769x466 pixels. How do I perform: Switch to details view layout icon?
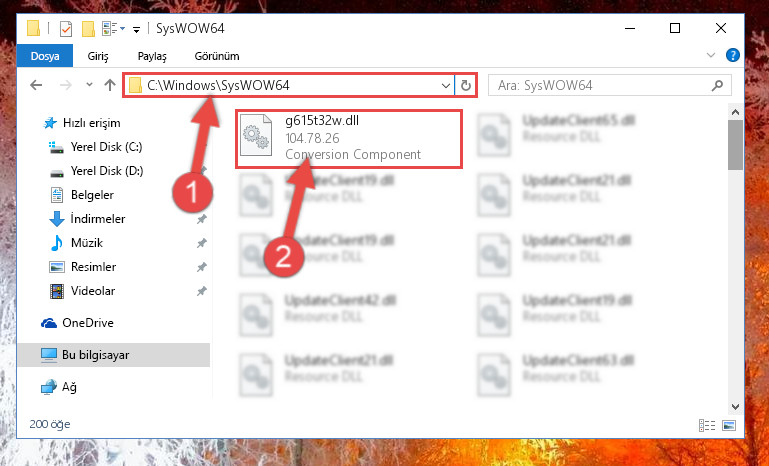tap(707, 425)
